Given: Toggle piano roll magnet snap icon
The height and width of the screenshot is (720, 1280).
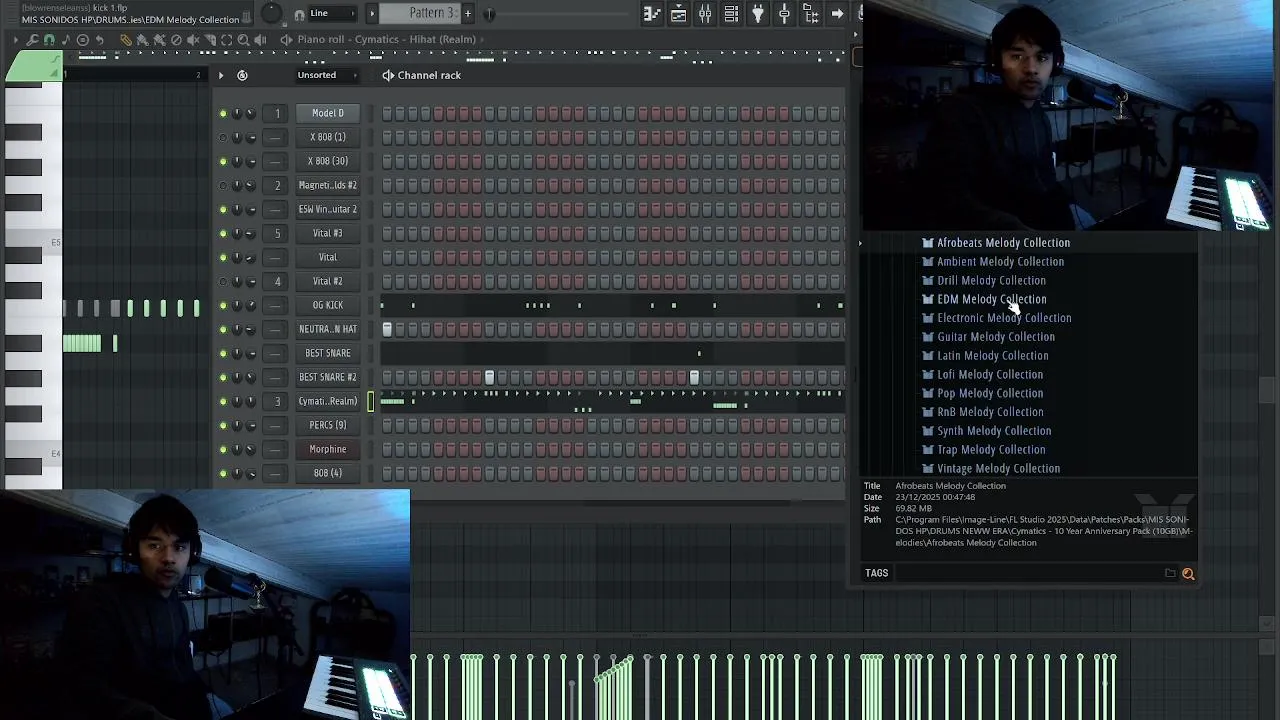Looking at the screenshot, I should pos(49,40).
